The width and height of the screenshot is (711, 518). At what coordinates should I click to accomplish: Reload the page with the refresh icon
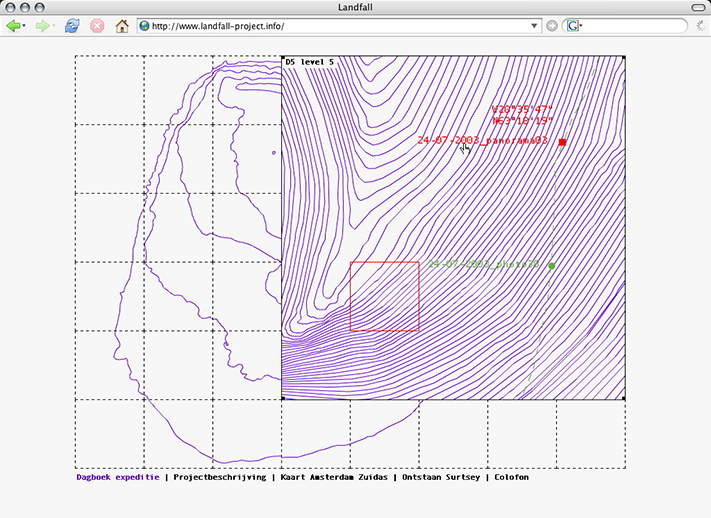pyautogui.click(x=72, y=26)
